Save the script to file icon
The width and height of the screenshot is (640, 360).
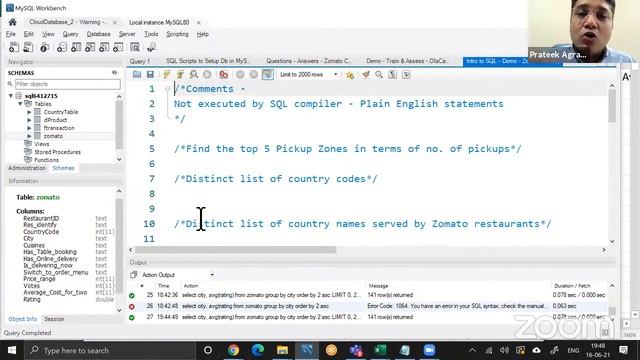click(x=150, y=74)
